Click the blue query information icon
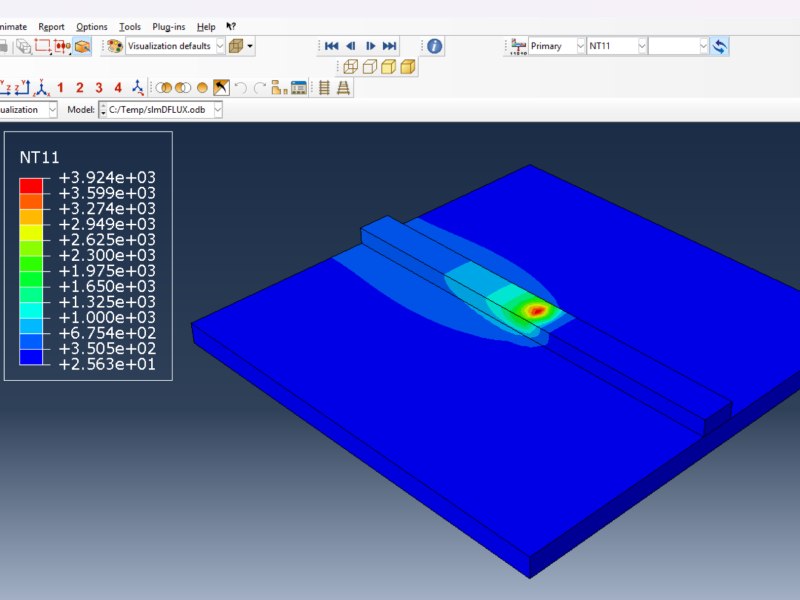 click(x=435, y=46)
